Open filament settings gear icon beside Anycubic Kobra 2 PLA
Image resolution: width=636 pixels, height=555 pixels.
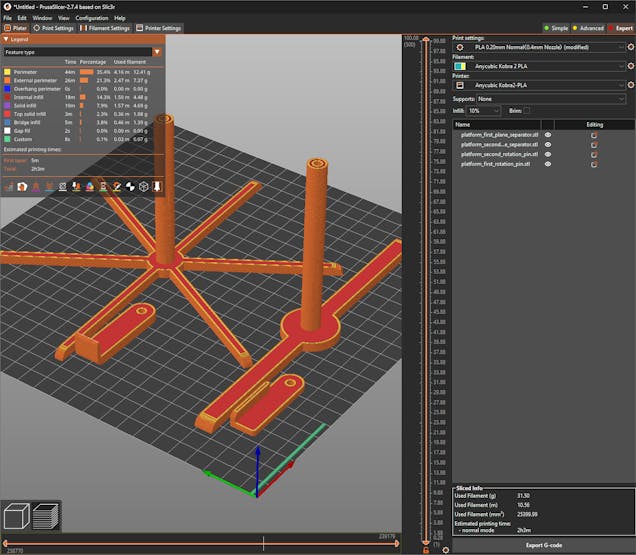[630, 66]
